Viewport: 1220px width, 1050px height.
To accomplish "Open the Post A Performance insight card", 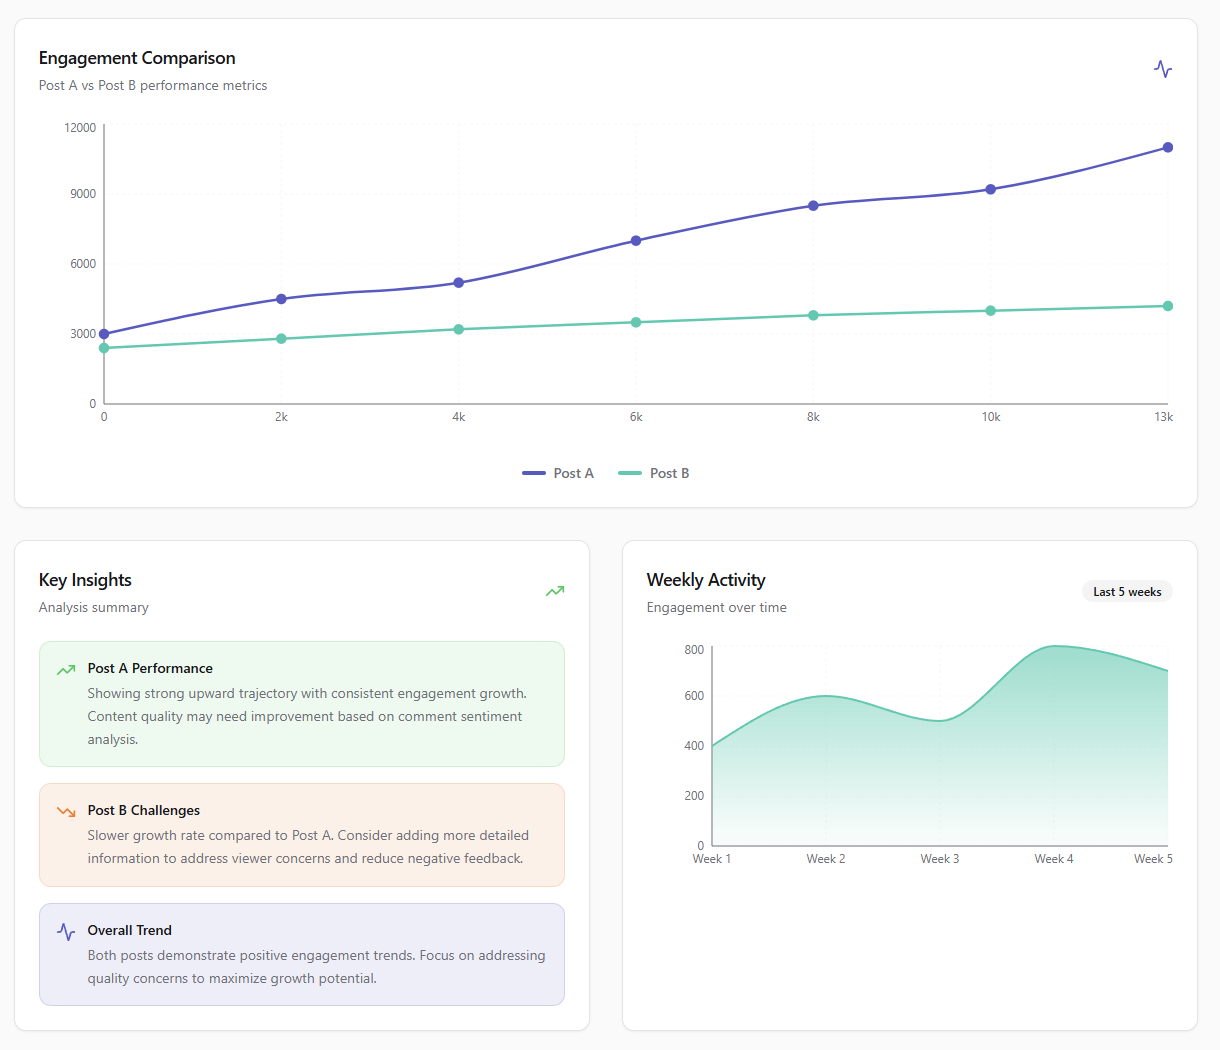I will coord(301,704).
